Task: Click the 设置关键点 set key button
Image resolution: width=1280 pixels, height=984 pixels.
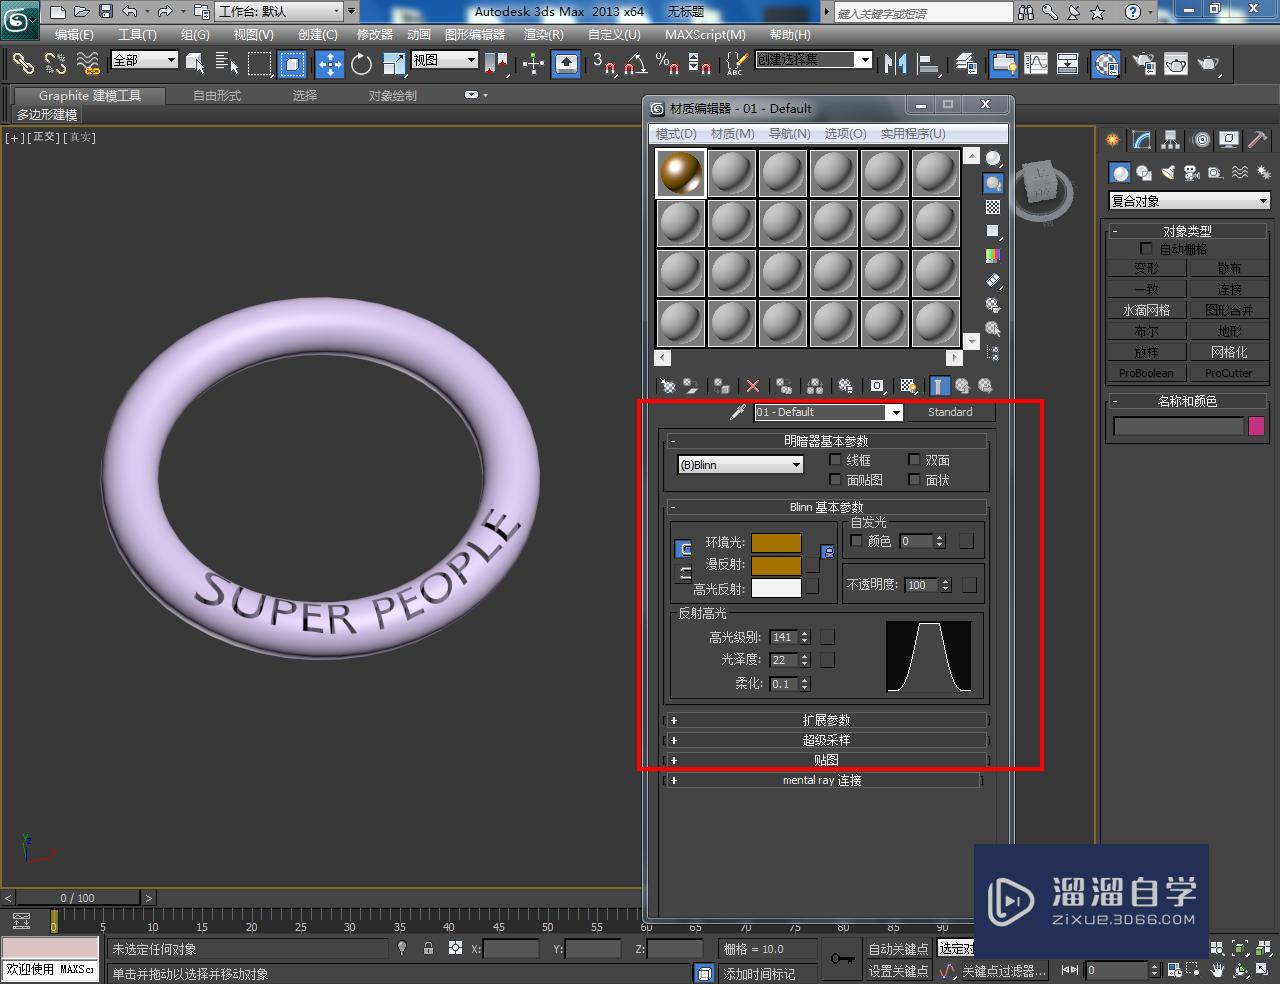Action: click(898, 971)
